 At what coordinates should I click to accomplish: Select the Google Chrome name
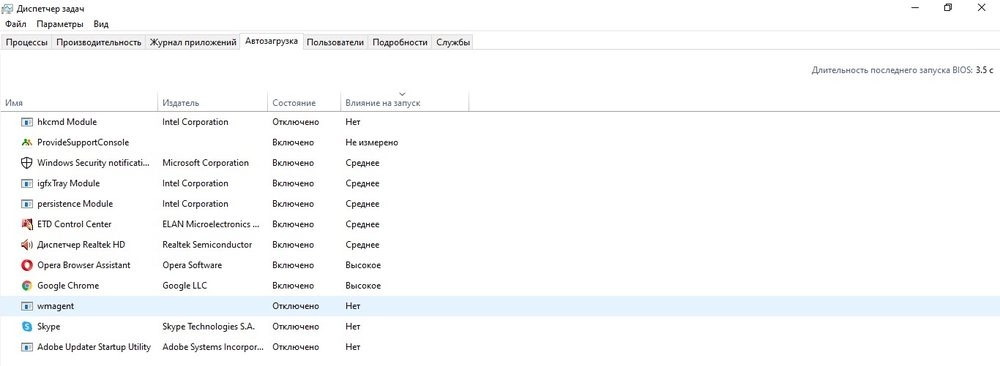click(68, 285)
